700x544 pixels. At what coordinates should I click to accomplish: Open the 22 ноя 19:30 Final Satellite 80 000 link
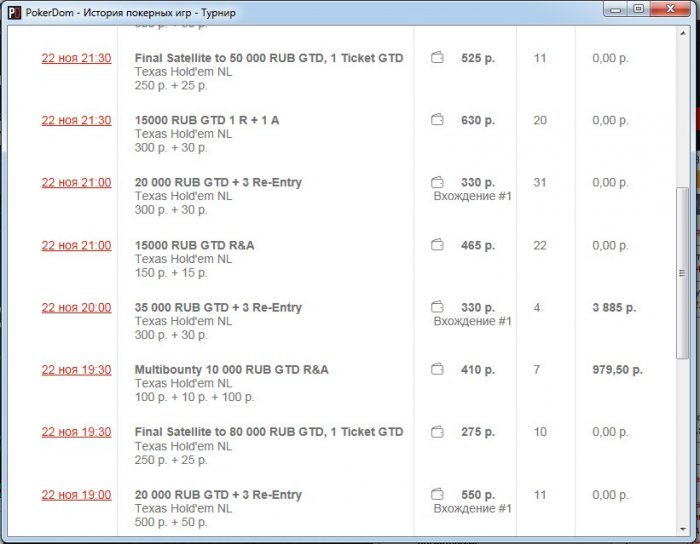click(x=76, y=432)
